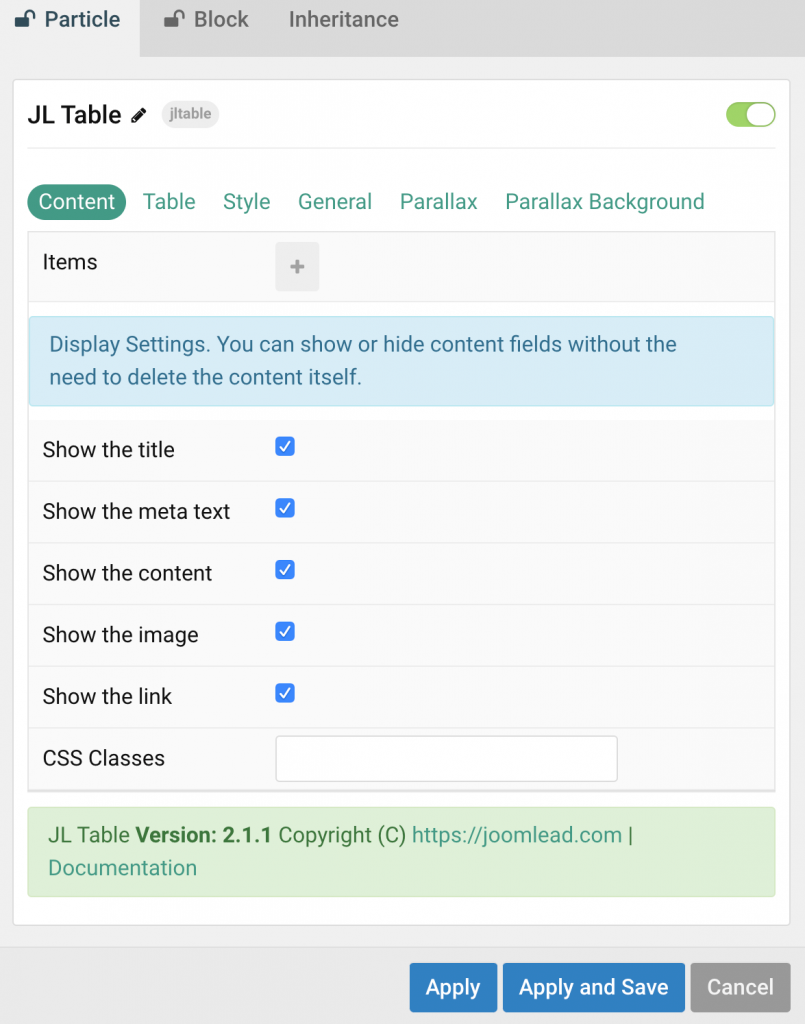Click inside the CSS Classes field

(x=445, y=758)
